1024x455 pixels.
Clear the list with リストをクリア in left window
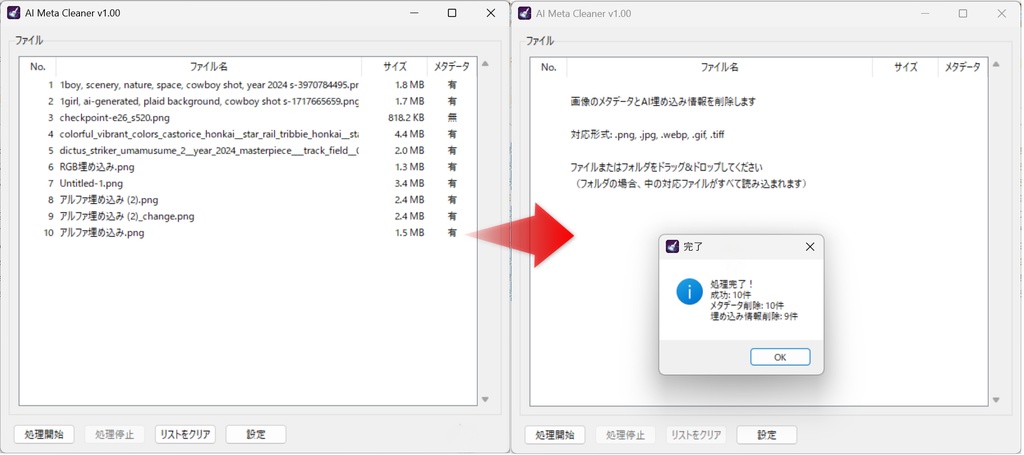tap(185, 434)
